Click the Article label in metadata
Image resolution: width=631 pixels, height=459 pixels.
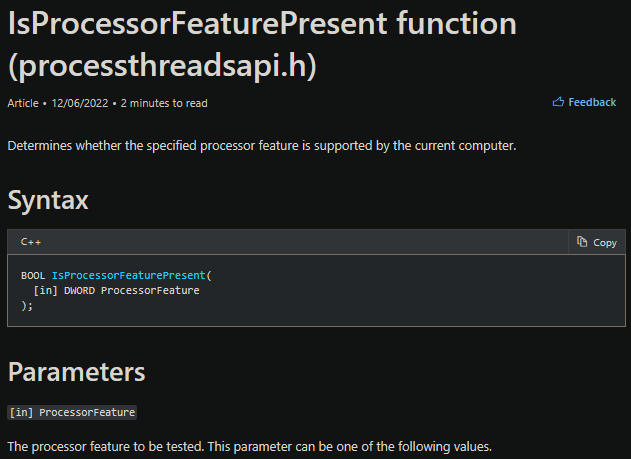(x=23, y=103)
